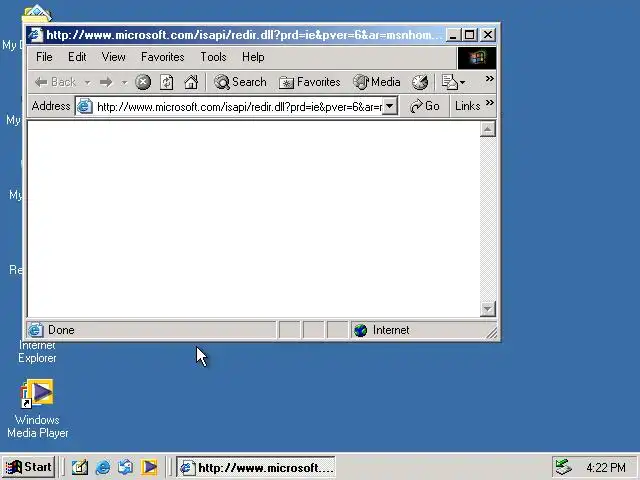Click the microsoft.com taskbar button
Screen dimensions: 640x480
click(256, 467)
